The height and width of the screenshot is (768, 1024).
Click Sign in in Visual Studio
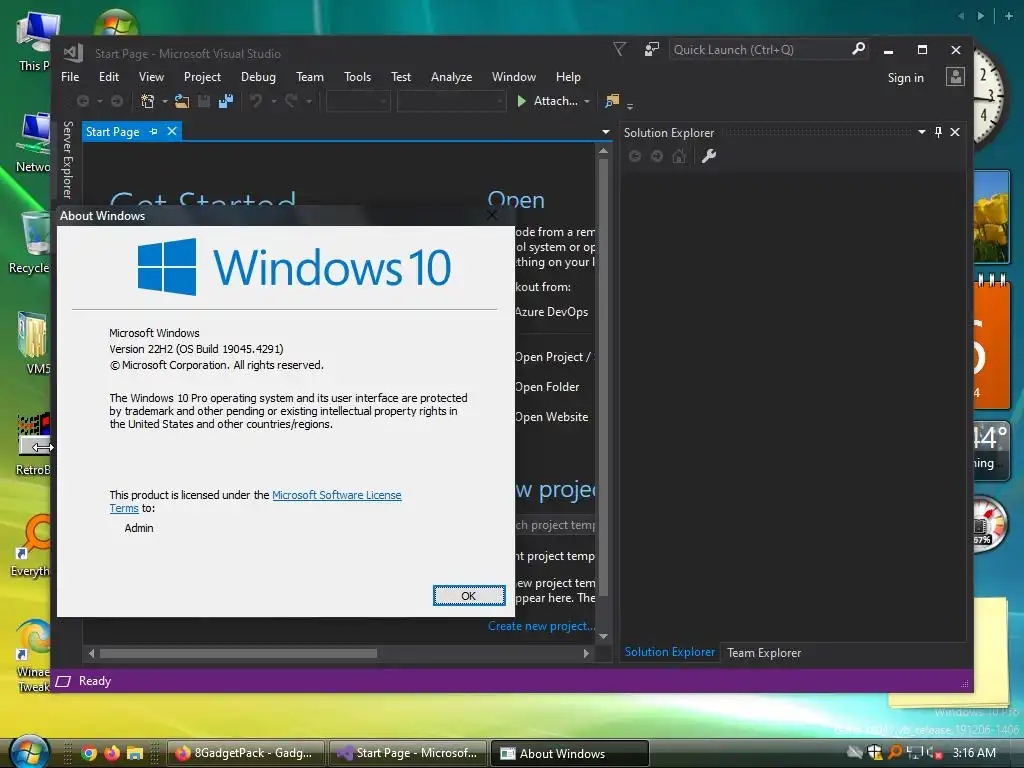[x=905, y=78]
